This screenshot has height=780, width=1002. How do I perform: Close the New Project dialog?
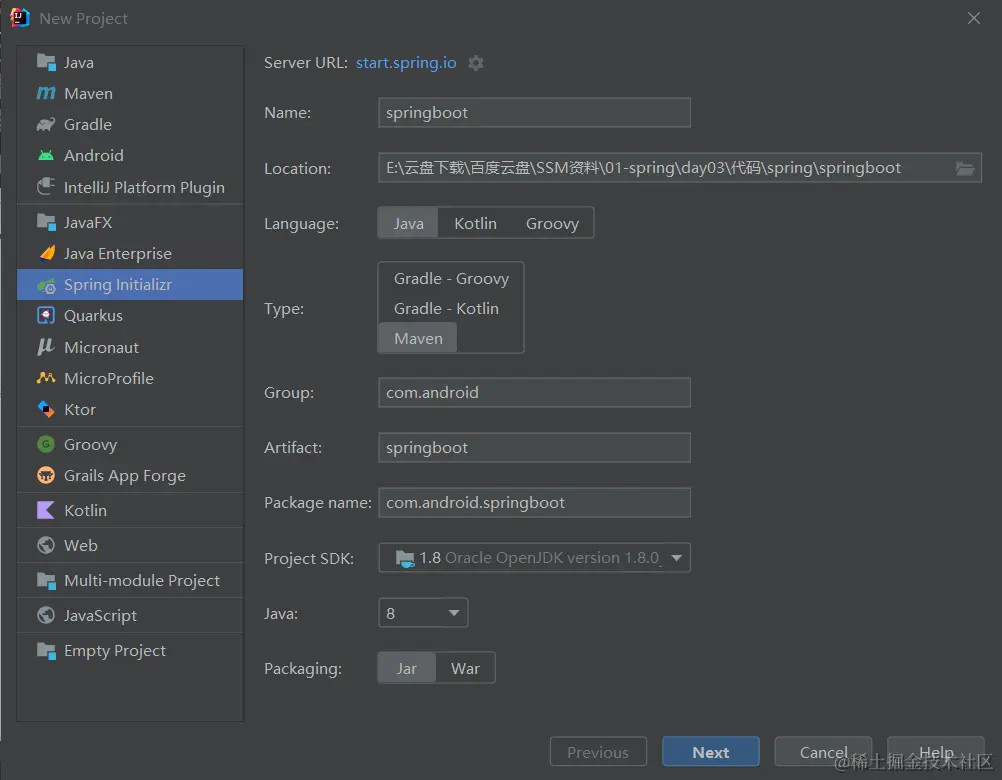click(x=973, y=18)
